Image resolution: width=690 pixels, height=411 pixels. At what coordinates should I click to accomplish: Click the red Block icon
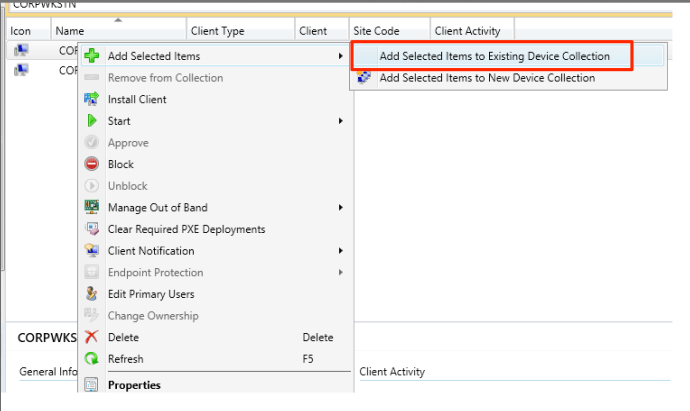point(92,164)
